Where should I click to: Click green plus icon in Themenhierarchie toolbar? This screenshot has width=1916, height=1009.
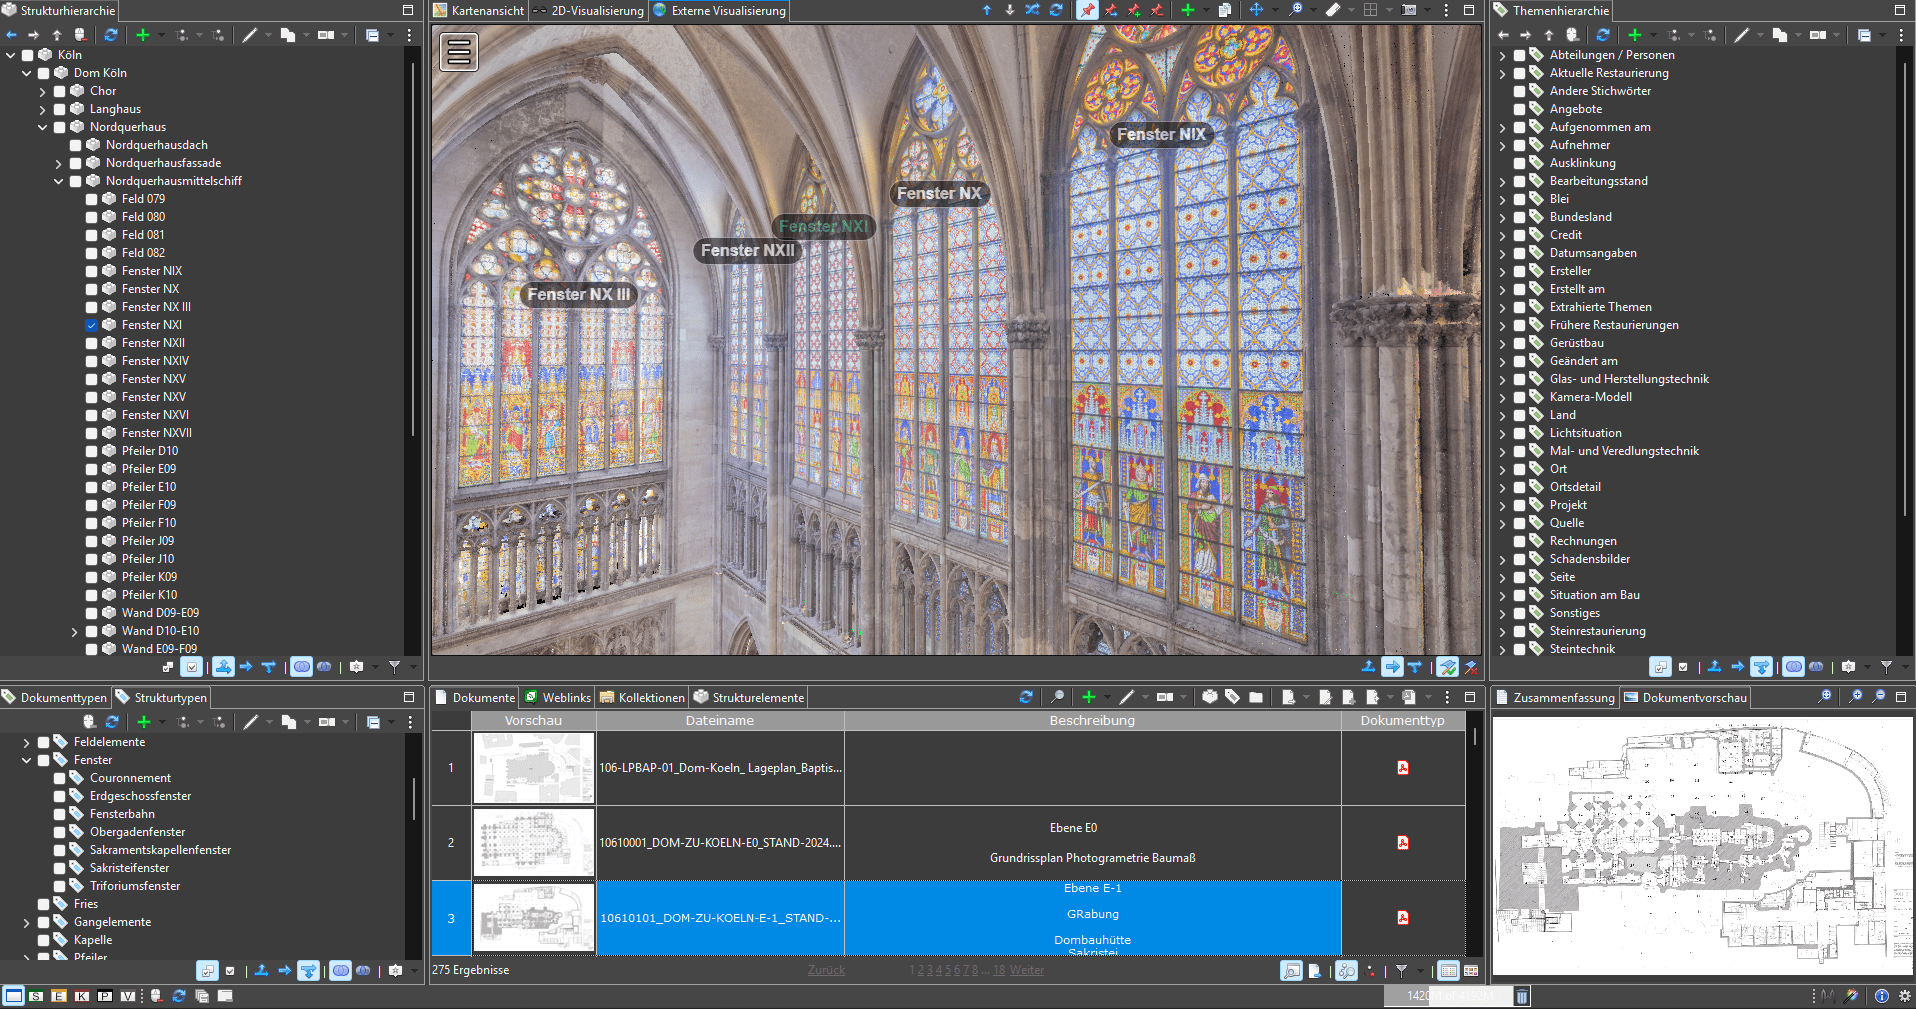click(x=1634, y=35)
